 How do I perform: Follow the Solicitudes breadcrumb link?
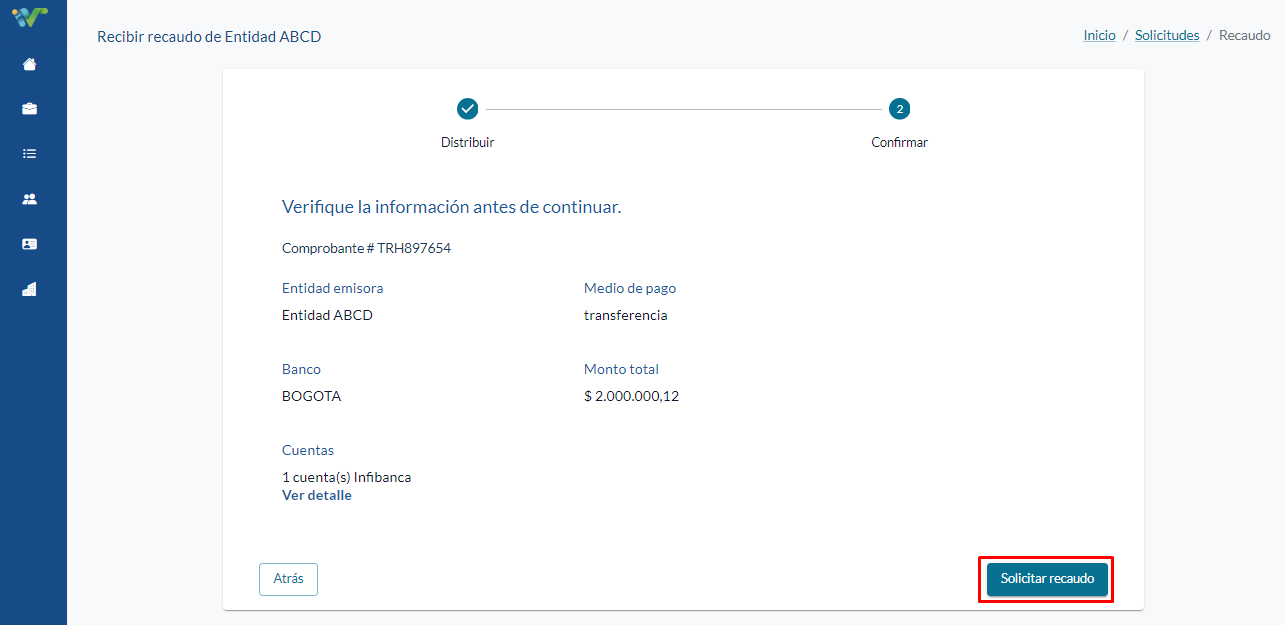[1167, 35]
